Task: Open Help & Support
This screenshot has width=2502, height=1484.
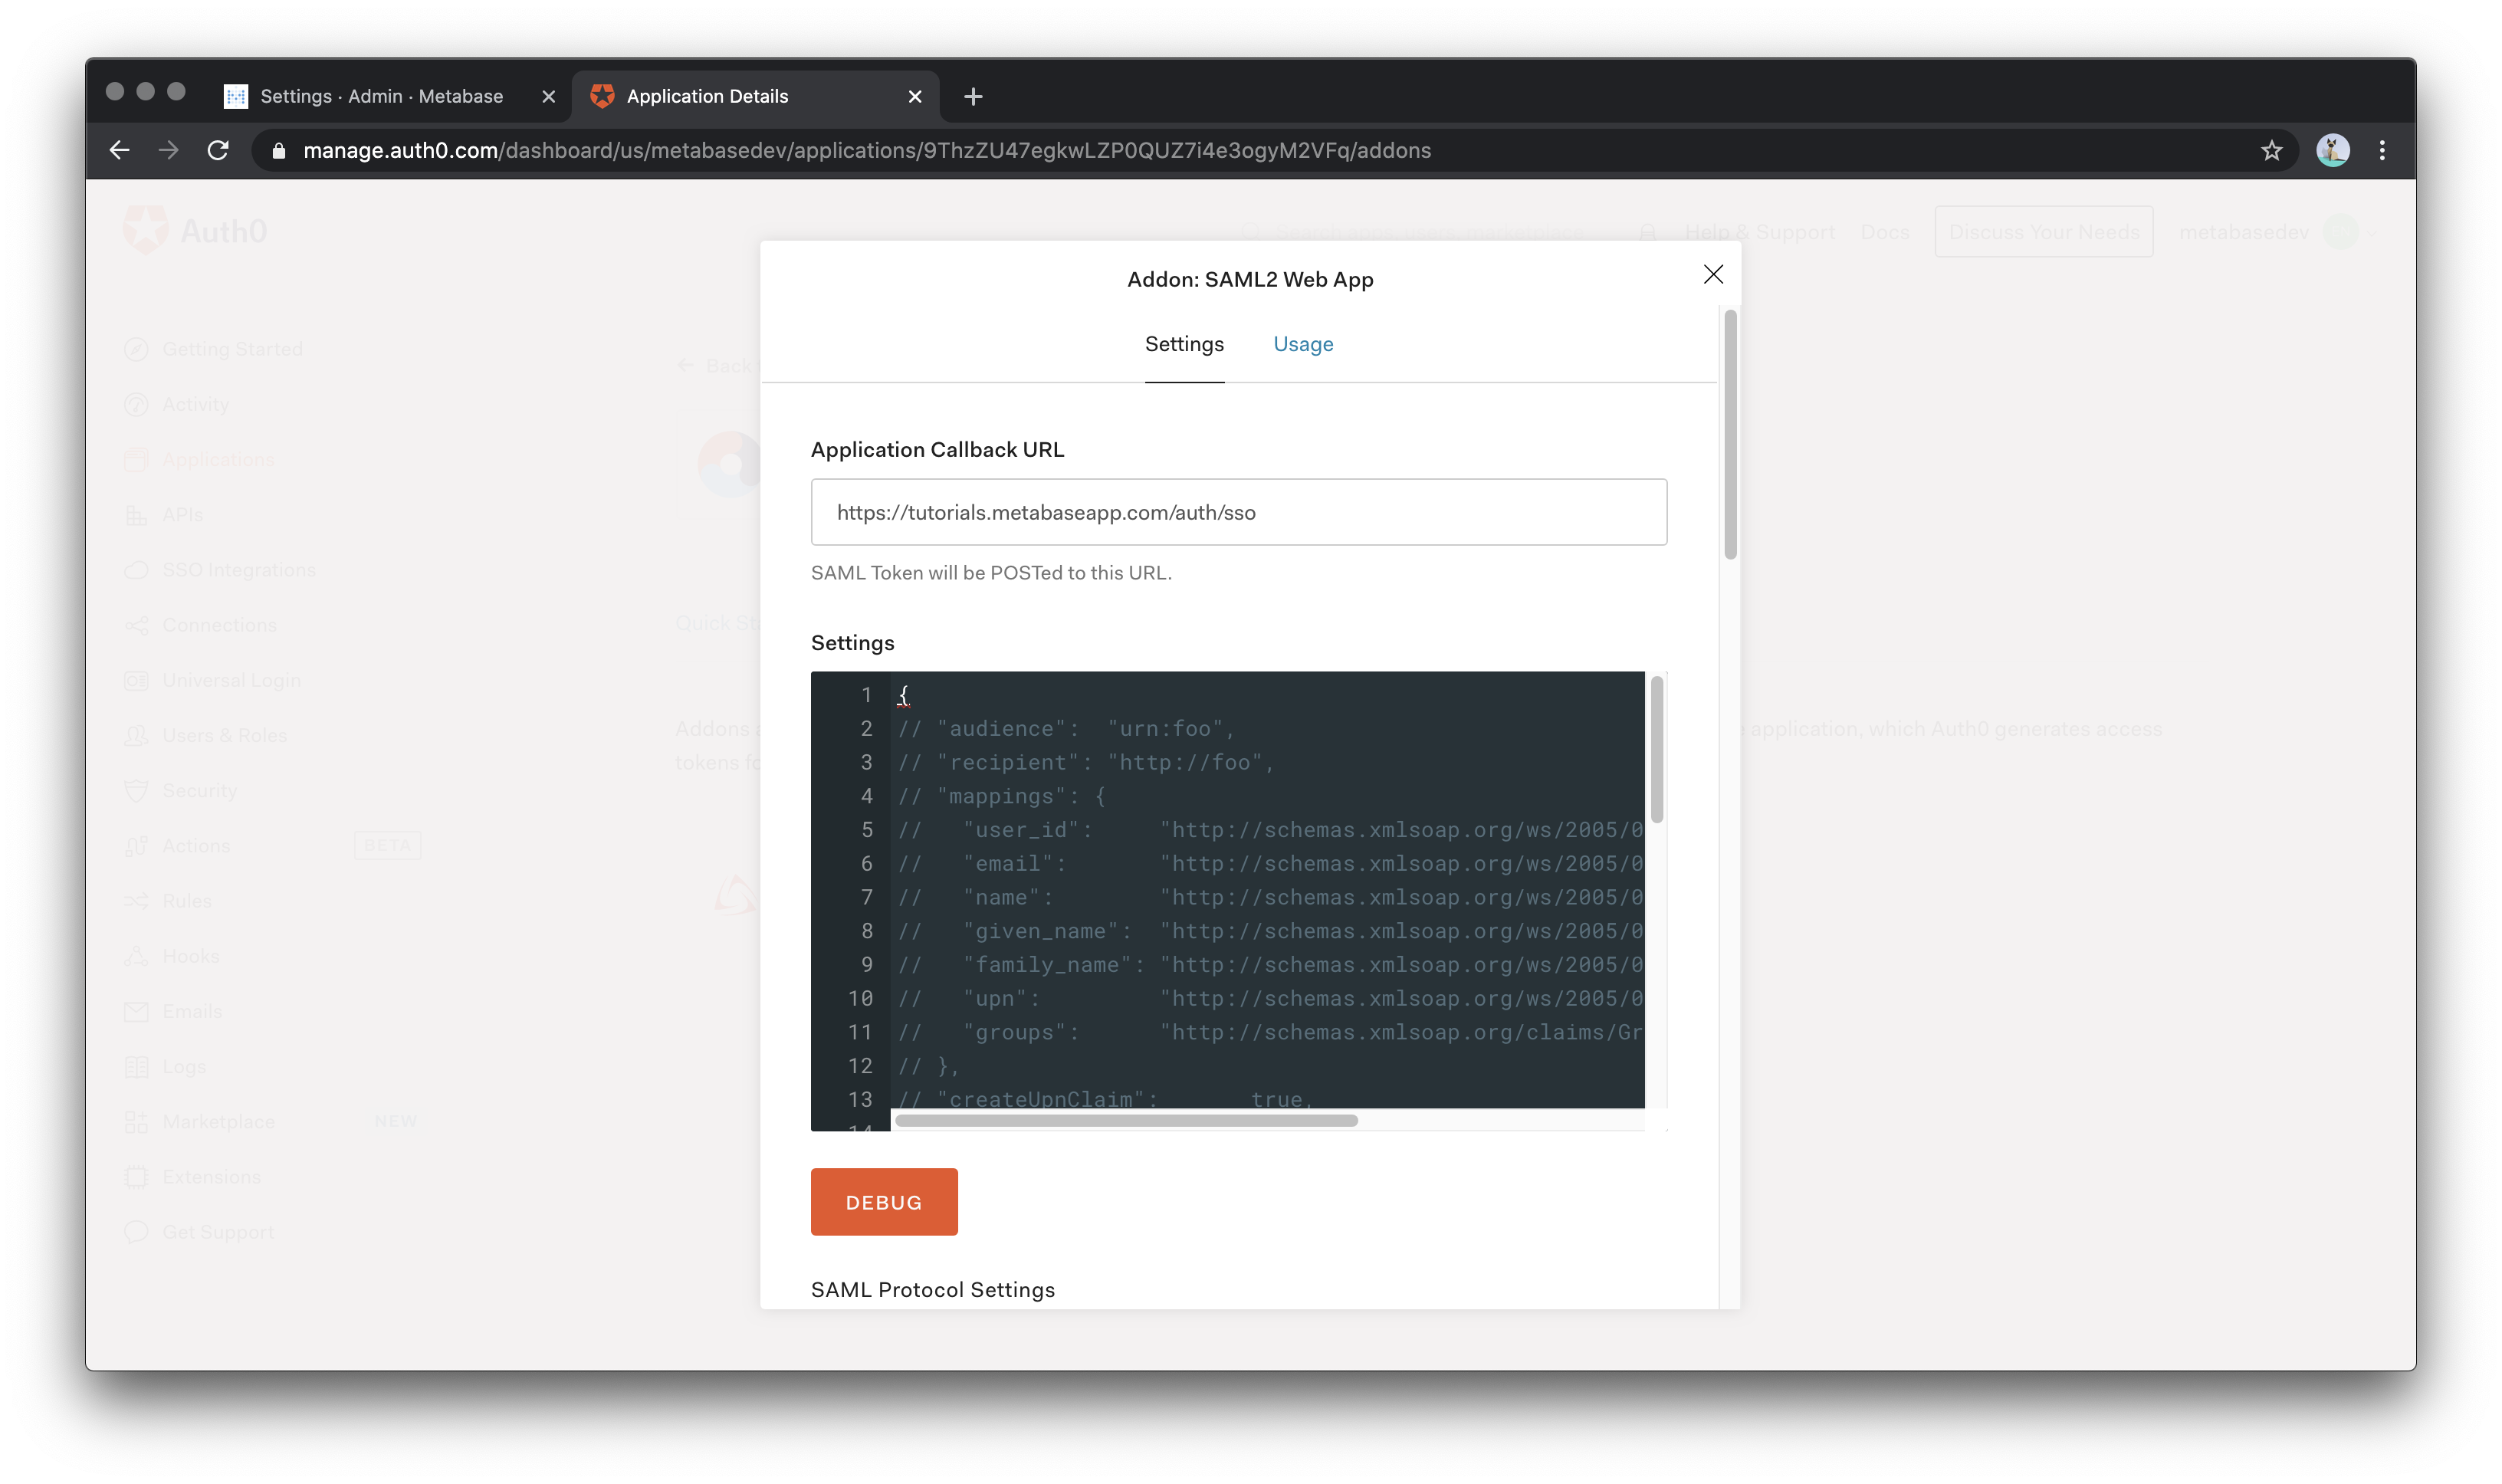Action: point(1760,231)
